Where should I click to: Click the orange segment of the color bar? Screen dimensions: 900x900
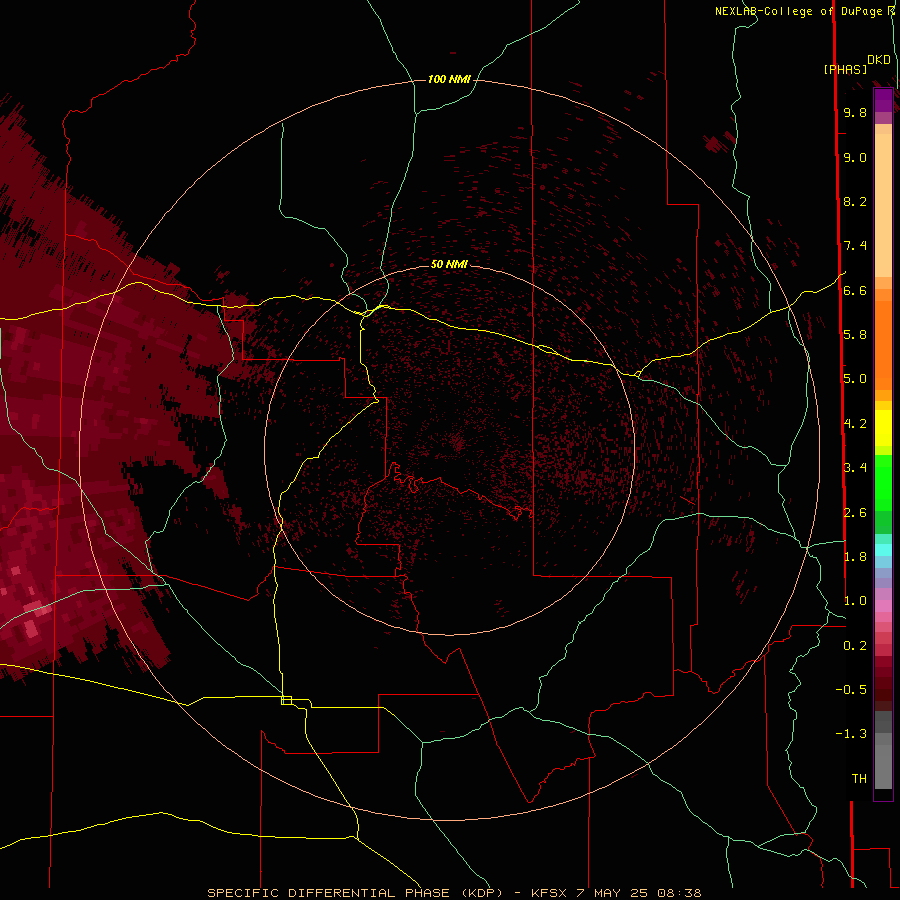[883, 346]
